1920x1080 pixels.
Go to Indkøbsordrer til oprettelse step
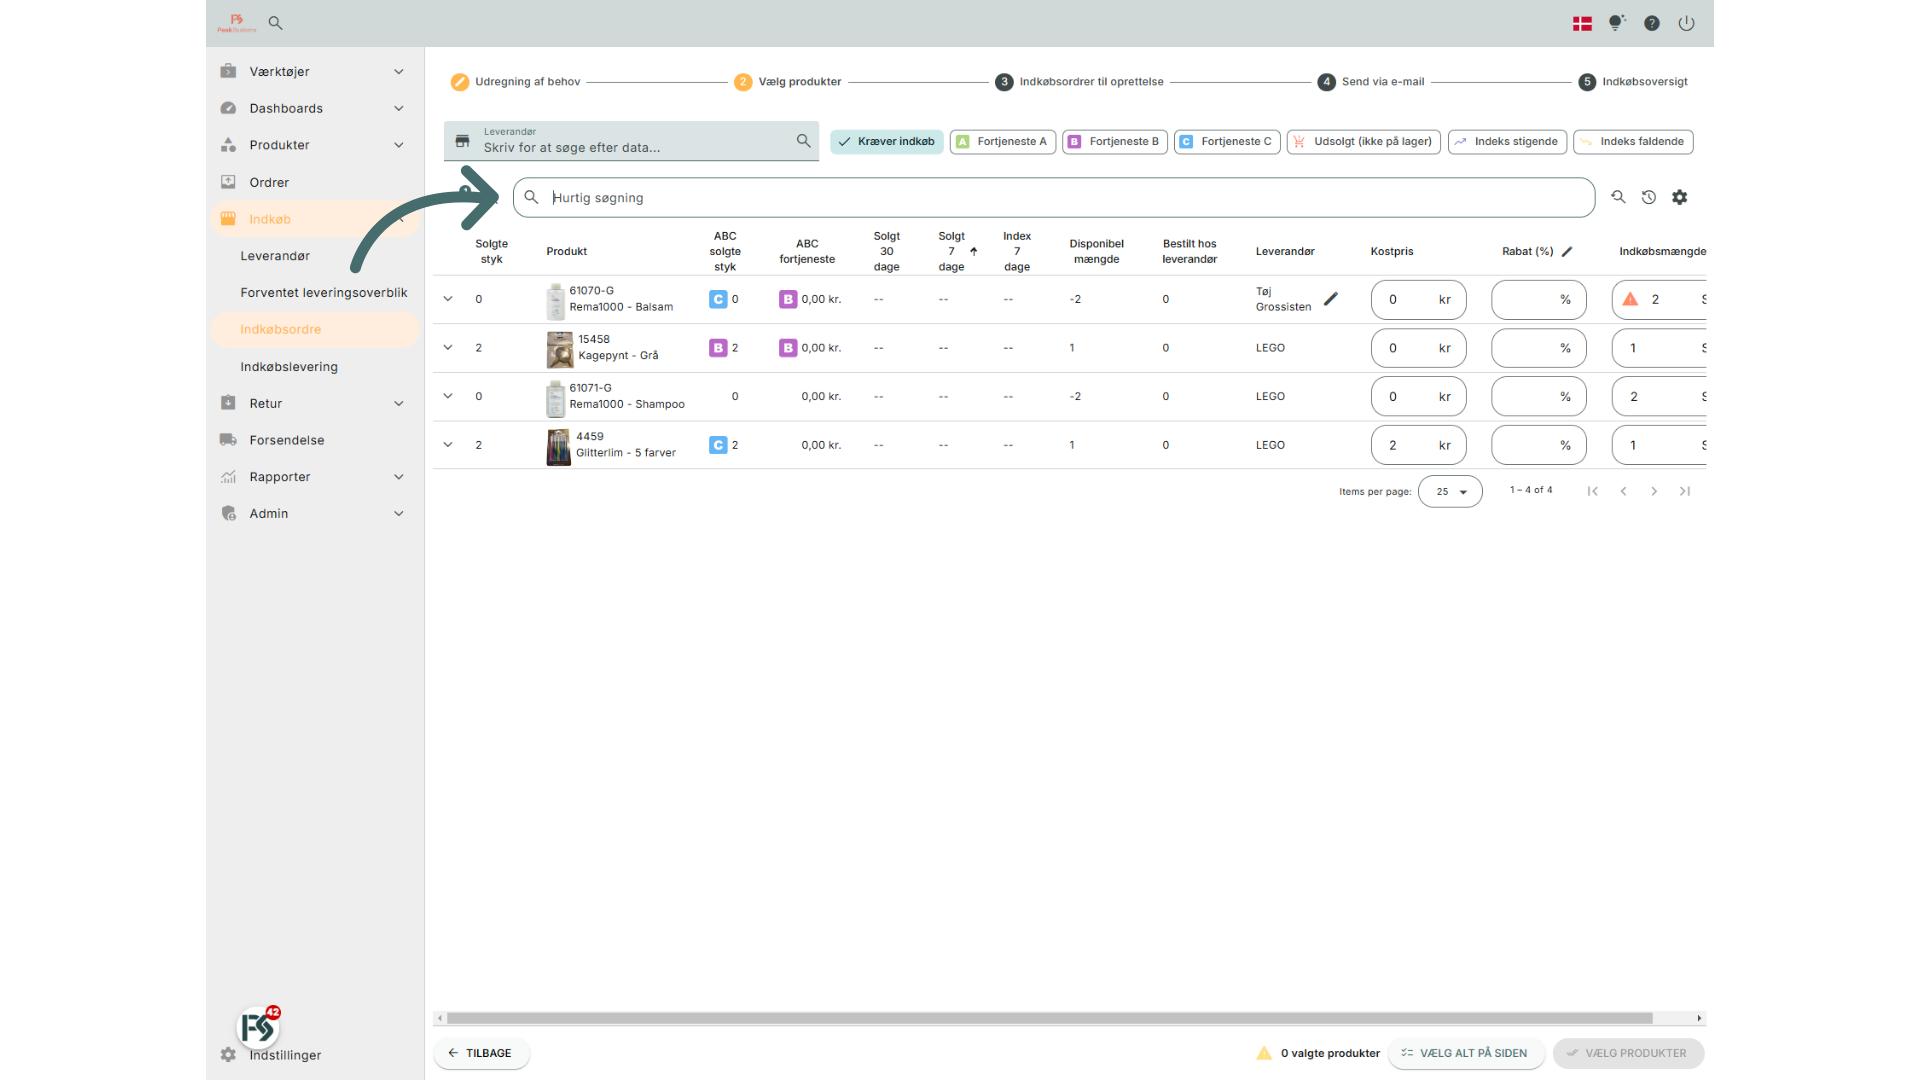(x=1079, y=82)
